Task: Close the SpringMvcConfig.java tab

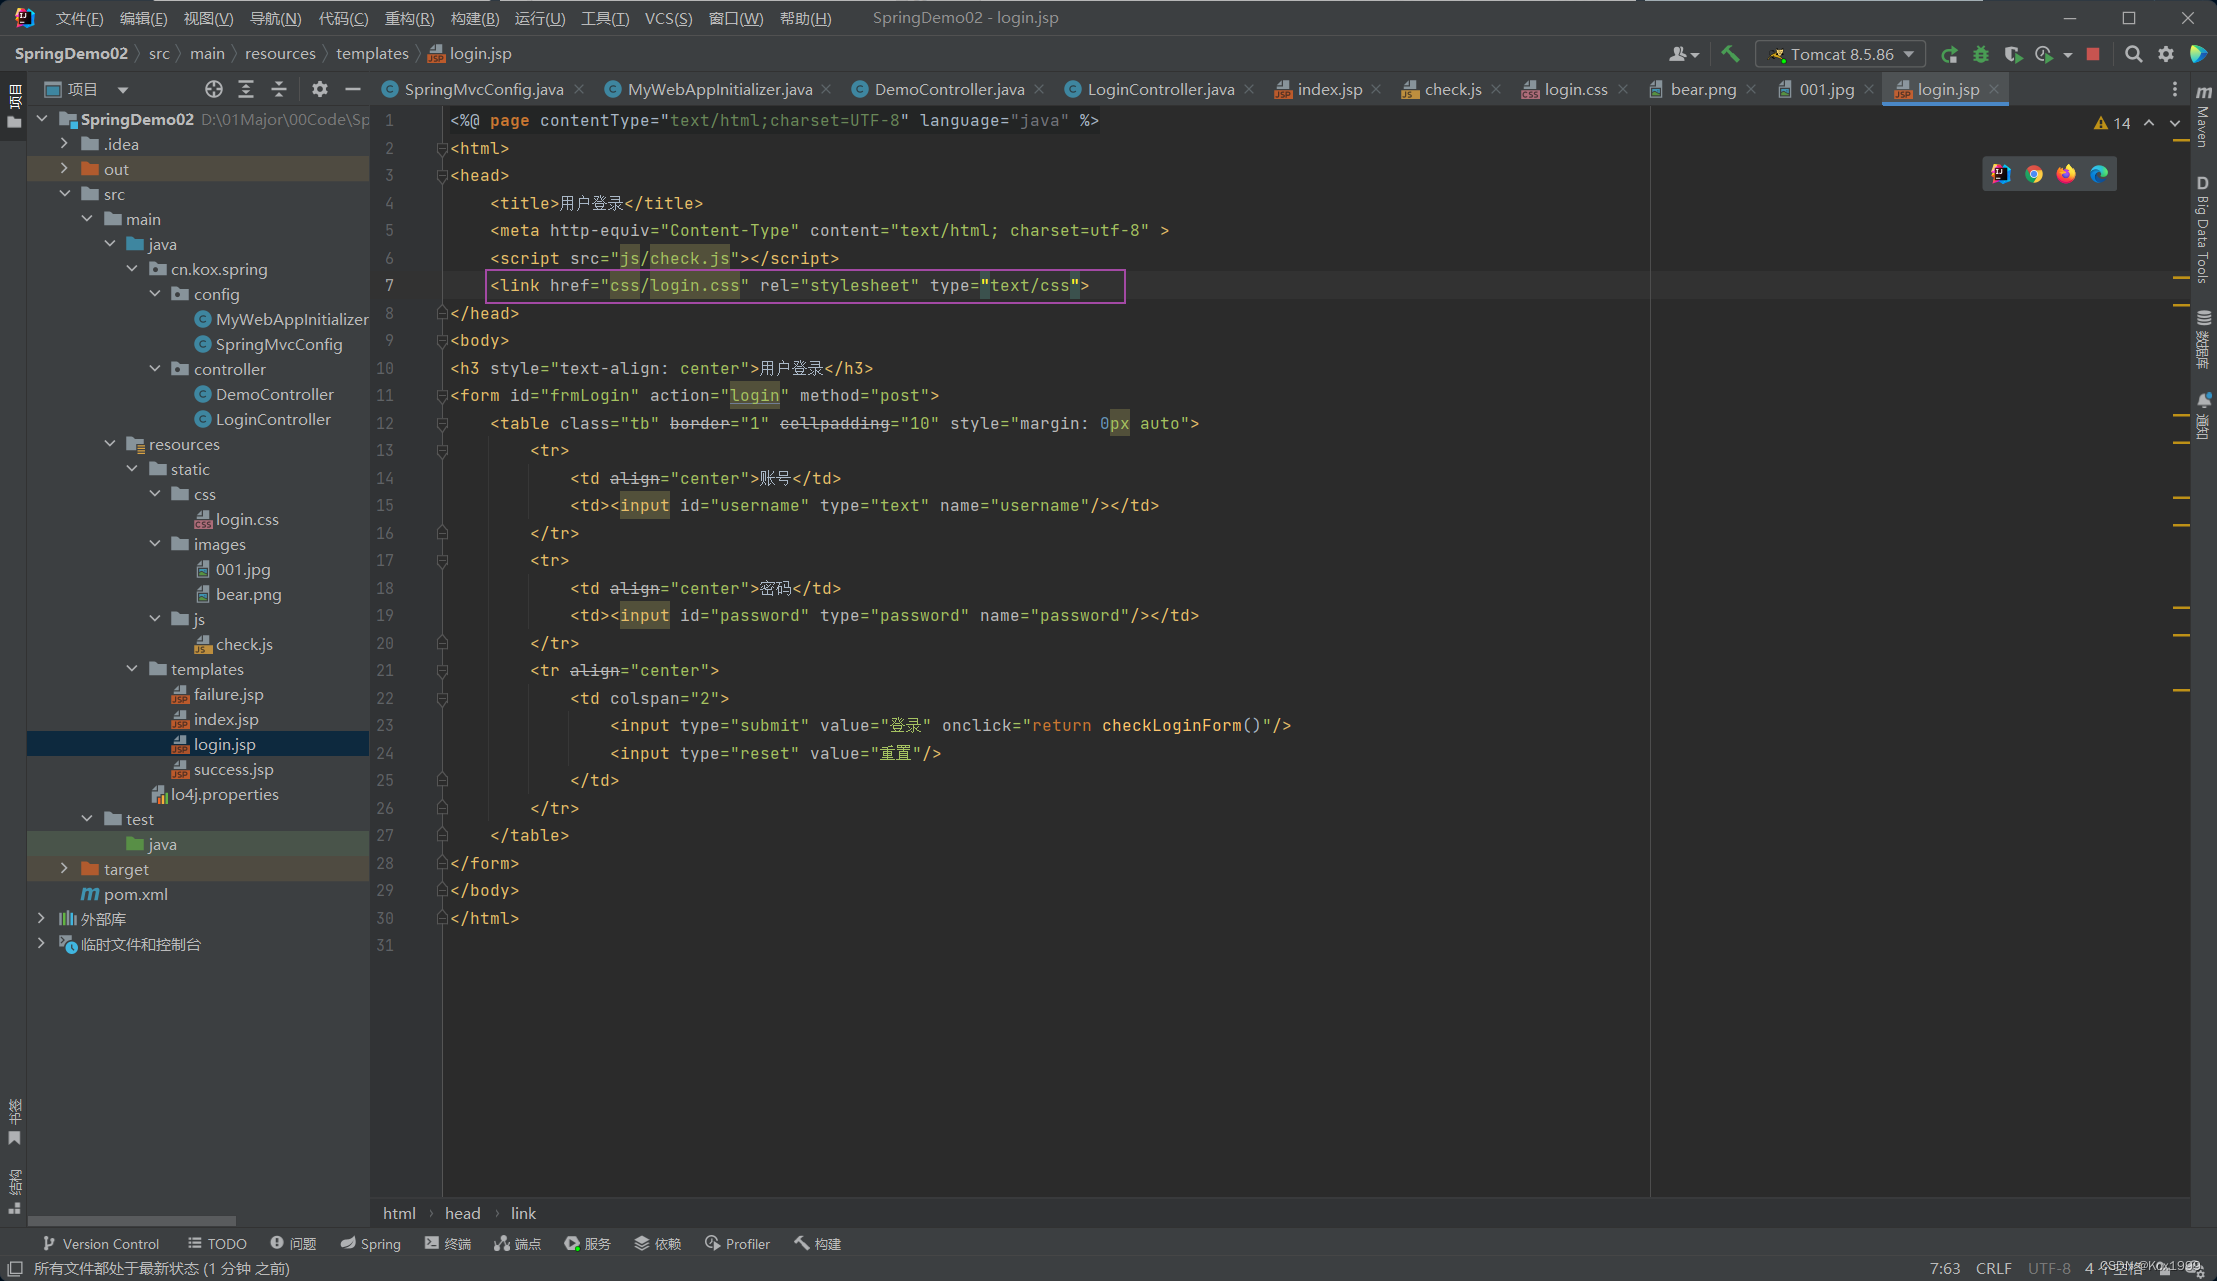Action: pos(579,89)
